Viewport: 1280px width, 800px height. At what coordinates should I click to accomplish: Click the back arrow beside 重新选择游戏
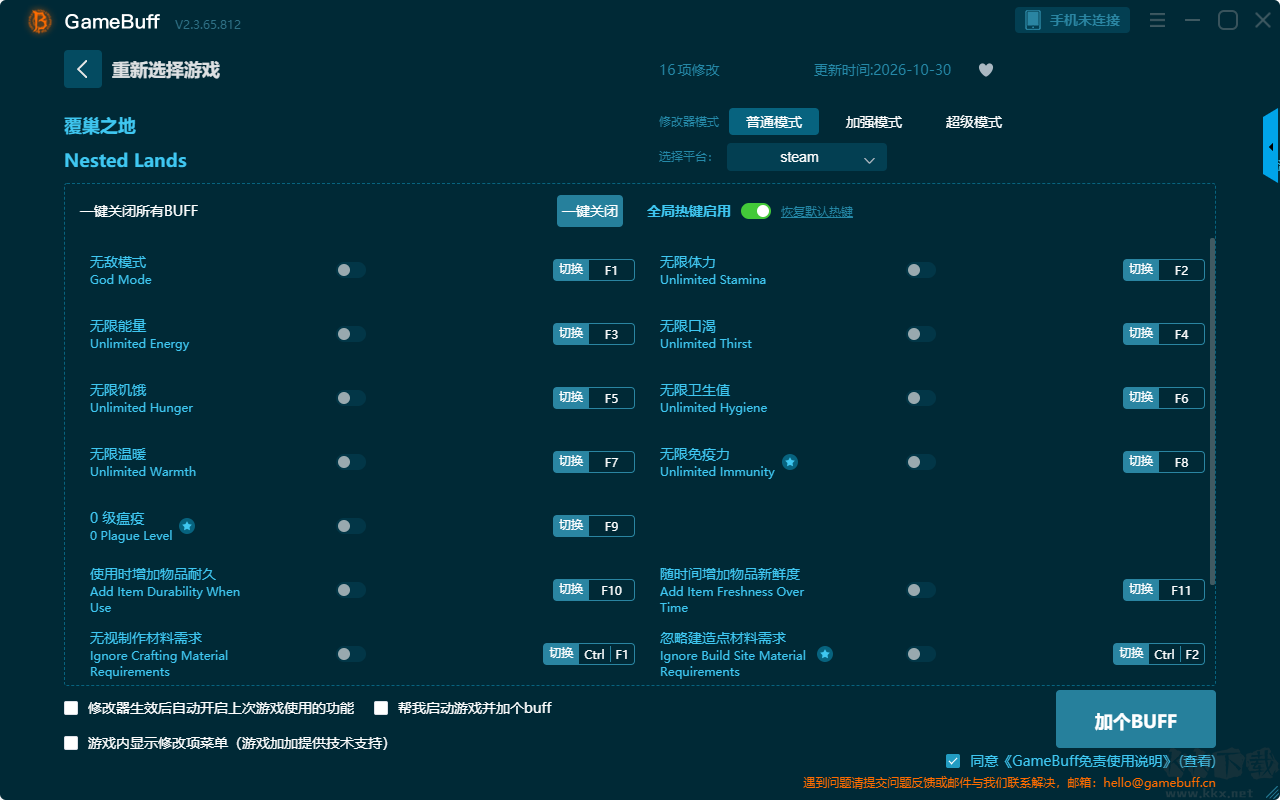(x=83, y=69)
